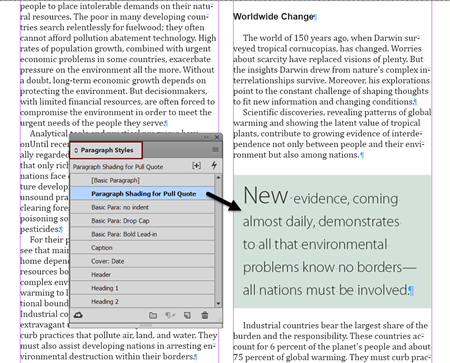Click the Create New Style plus icon
This screenshot has width=450, height=363.
pyautogui.click(x=197, y=166)
